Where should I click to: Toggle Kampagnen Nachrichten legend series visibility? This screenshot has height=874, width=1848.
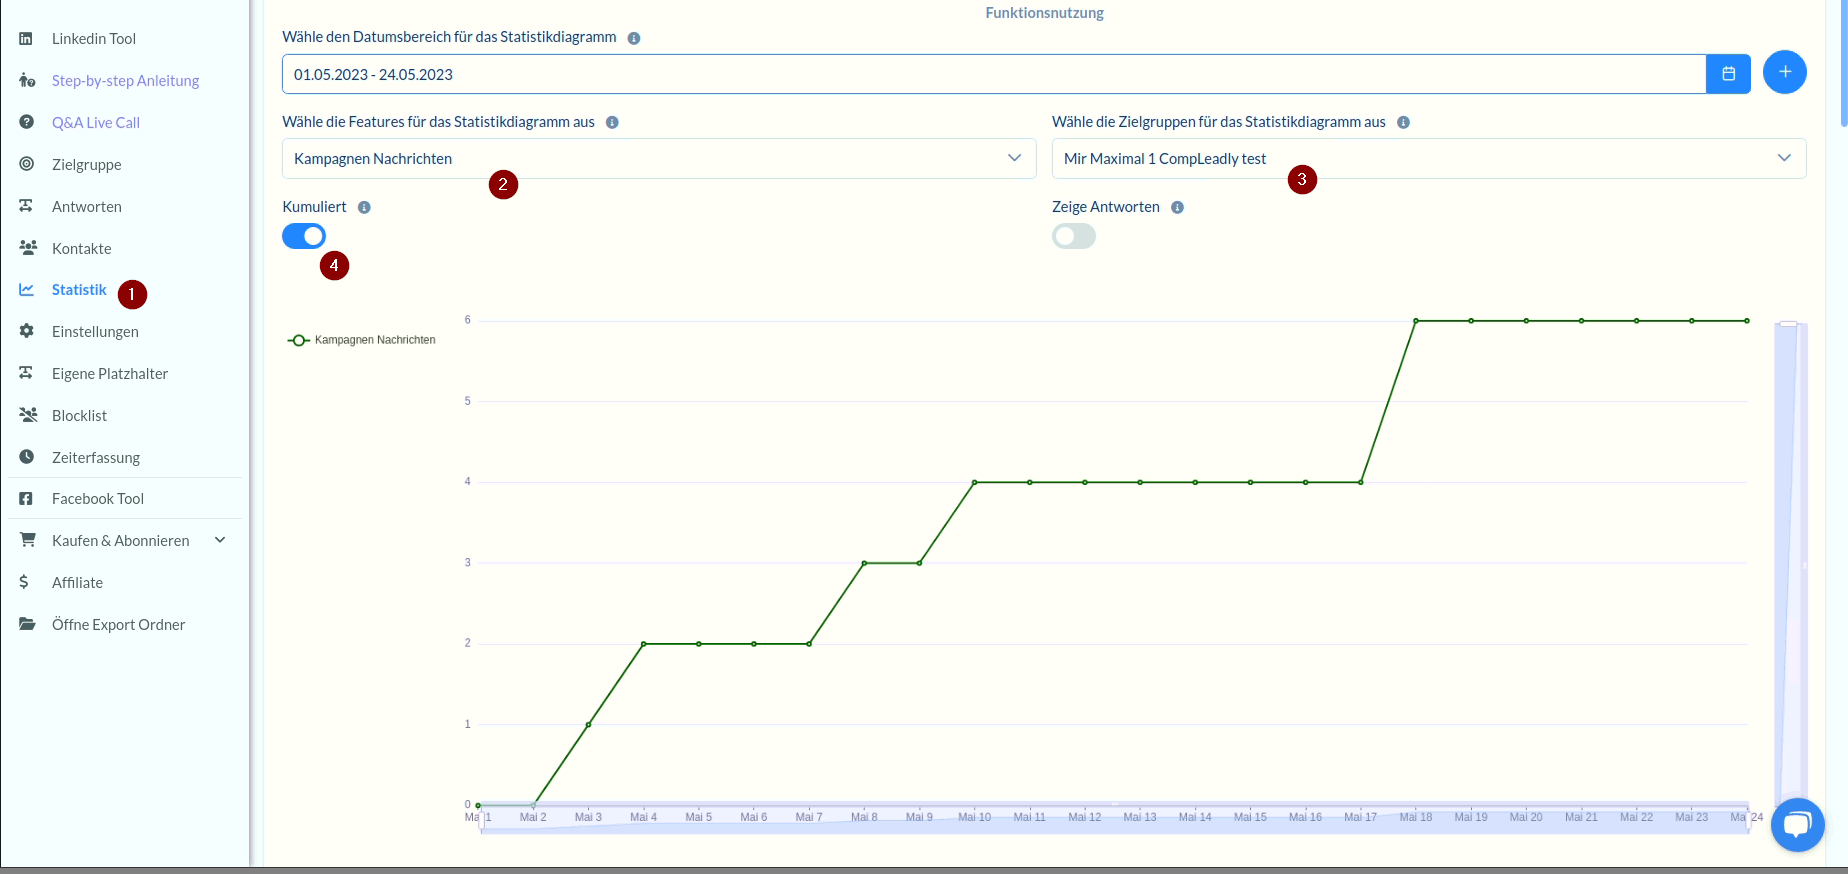[362, 340]
